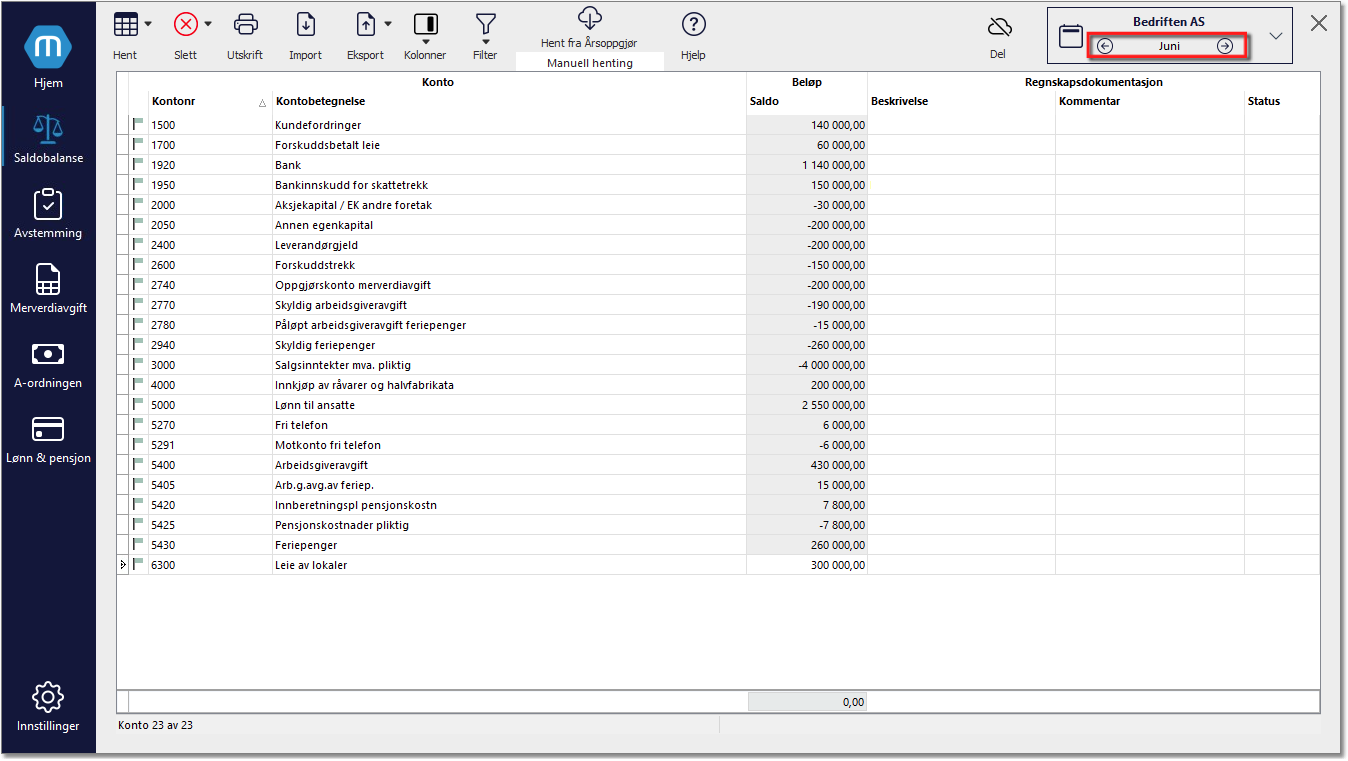Click the Kommentar column header
Screen dimensions: 1348x761
pos(1149,101)
